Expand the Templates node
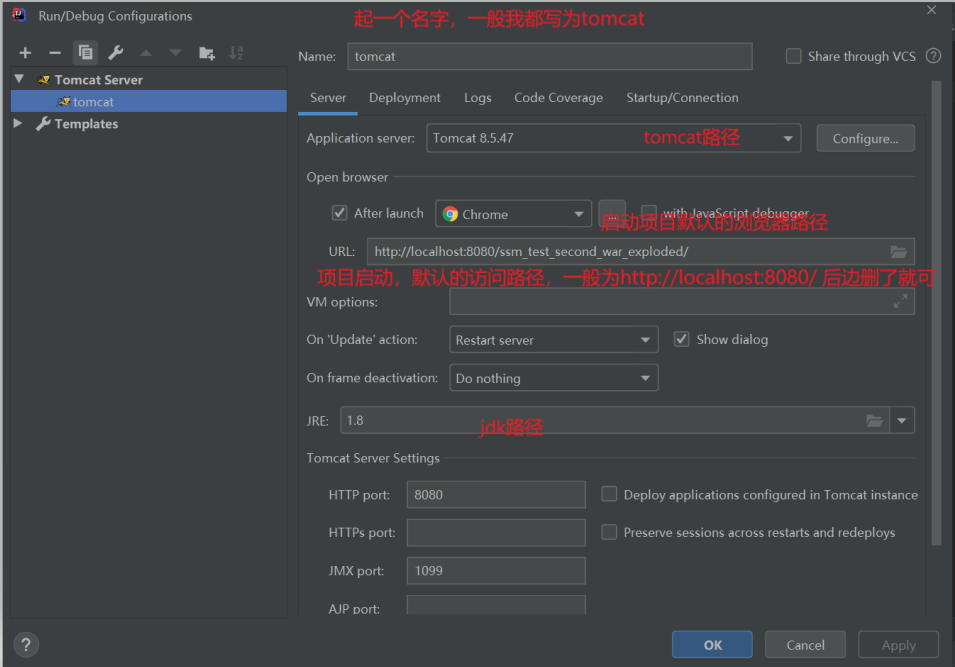This screenshot has height=667, width=955. (x=17, y=123)
